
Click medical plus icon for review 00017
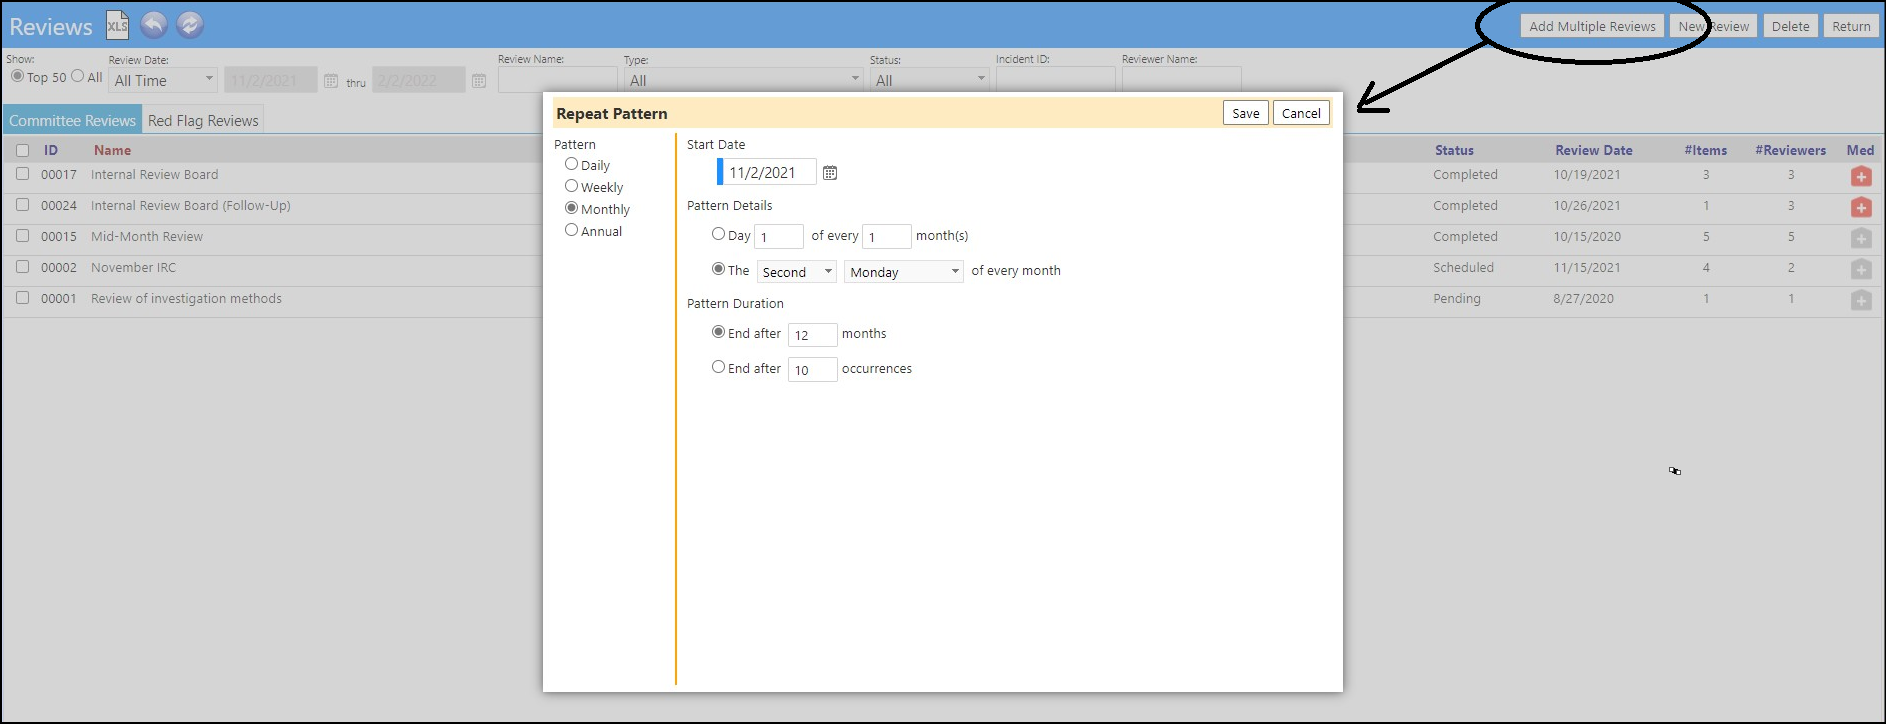coord(1861,177)
